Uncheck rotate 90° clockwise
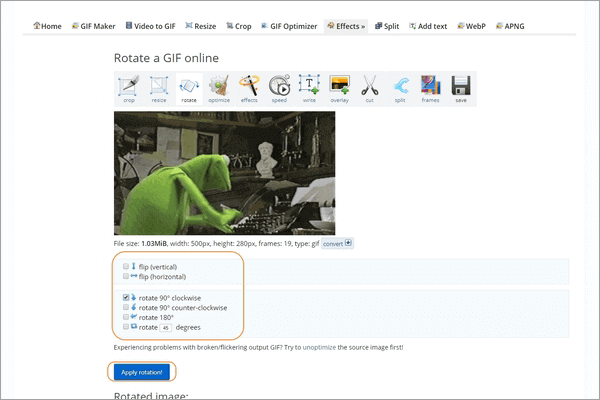The width and height of the screenshot is (600, 400). pyautogui.click(x=126, y=297)
